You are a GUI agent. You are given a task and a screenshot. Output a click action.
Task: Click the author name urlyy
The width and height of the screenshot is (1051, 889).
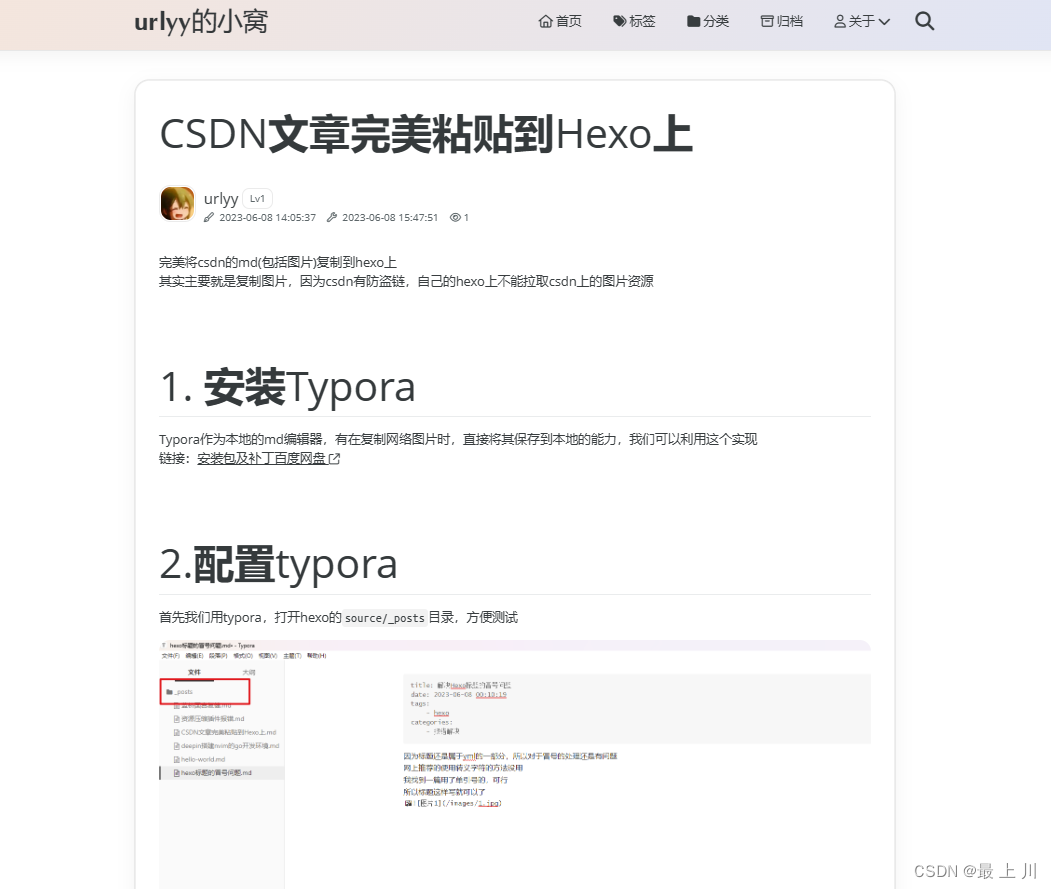(221, 198)
